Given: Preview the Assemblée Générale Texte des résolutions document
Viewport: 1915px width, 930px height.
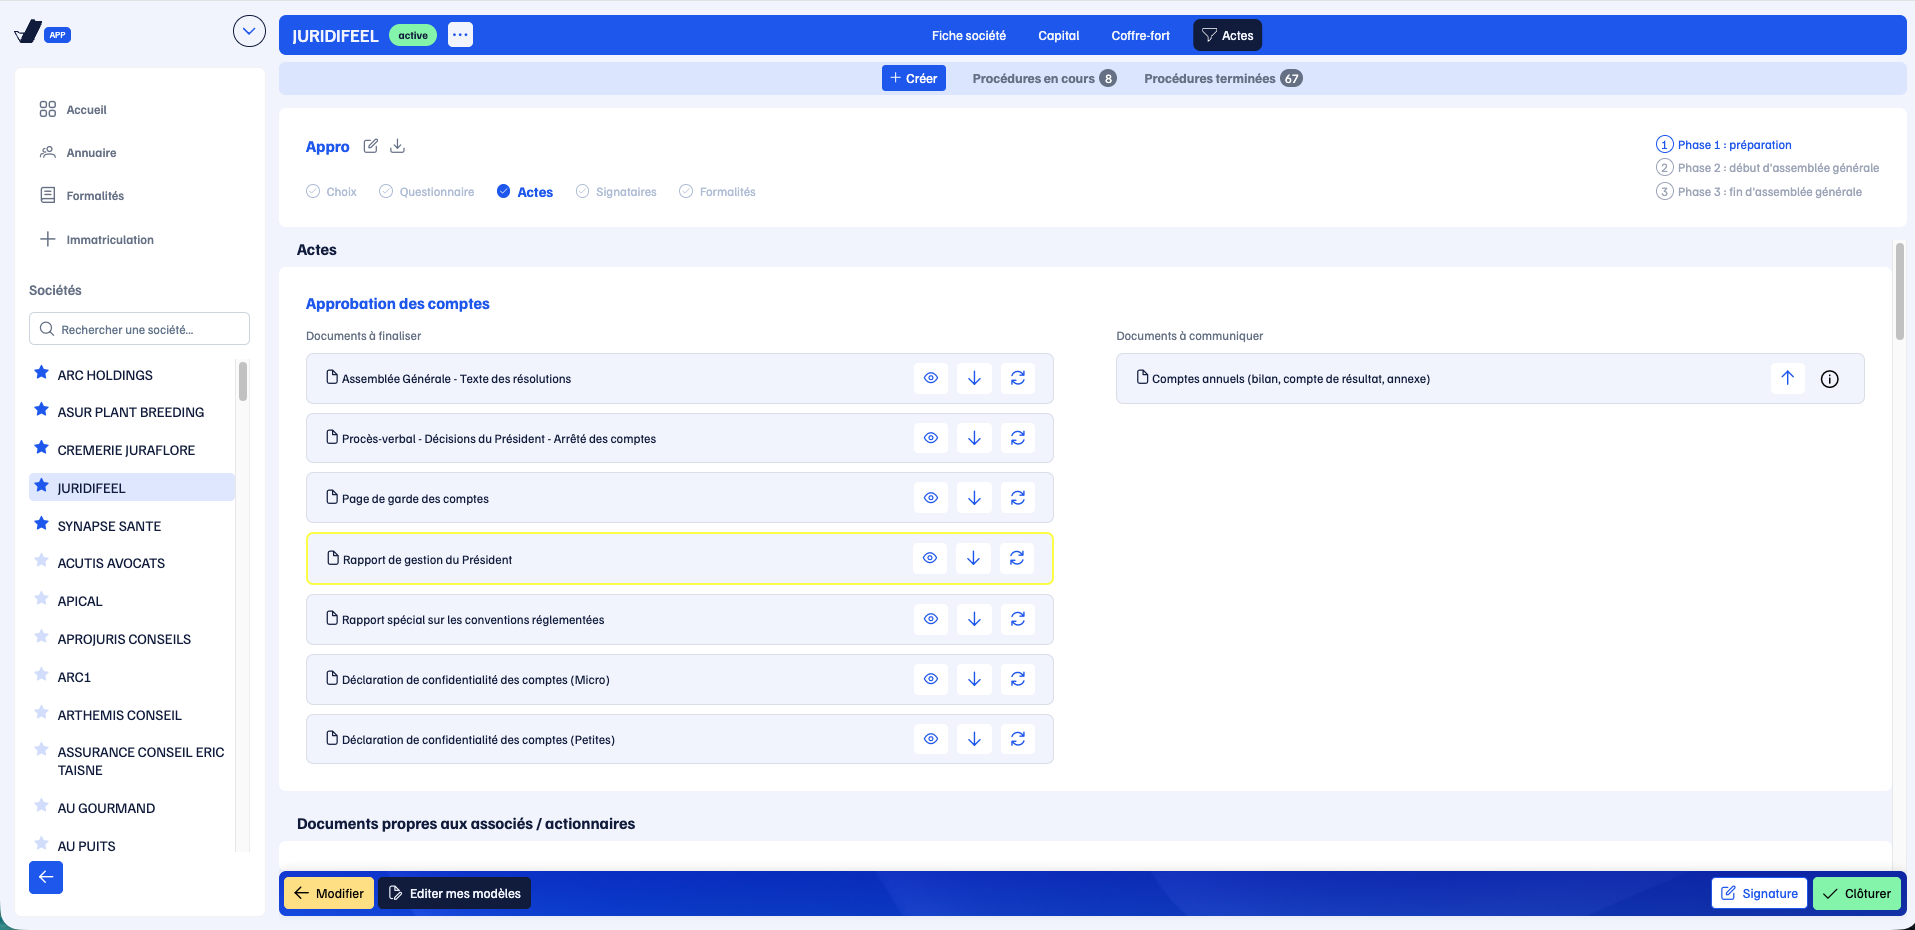Looking at the screenshot, I should (x=930, y=378).
